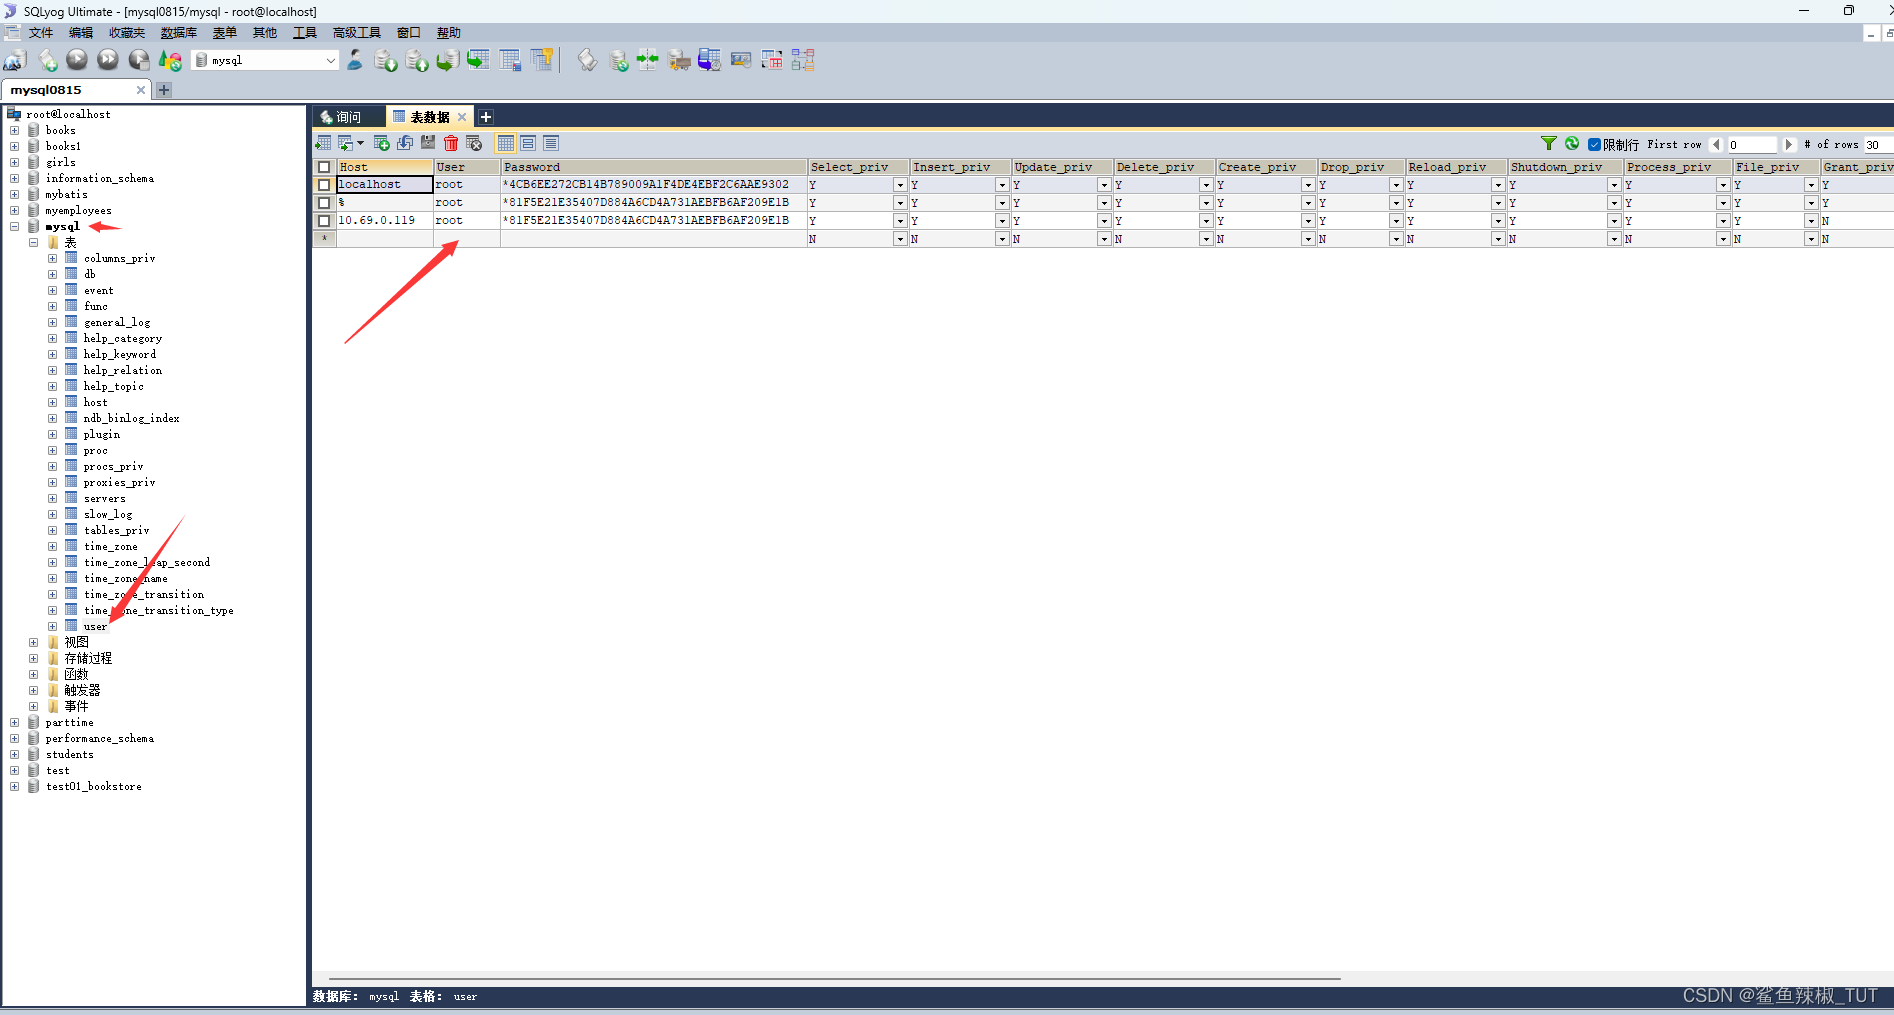Viewport: 1894px width, 1015px height.
Task: Open Create_priv dropdown in the % row
Action: [1308, 203]
